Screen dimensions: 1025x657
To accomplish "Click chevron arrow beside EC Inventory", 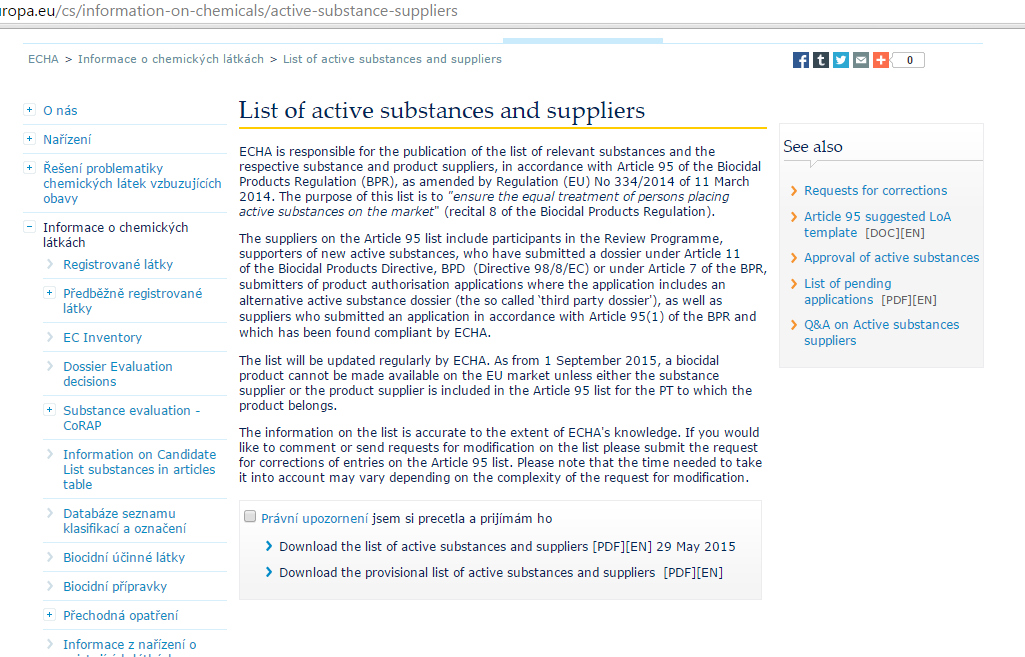I will coord(50,337).
